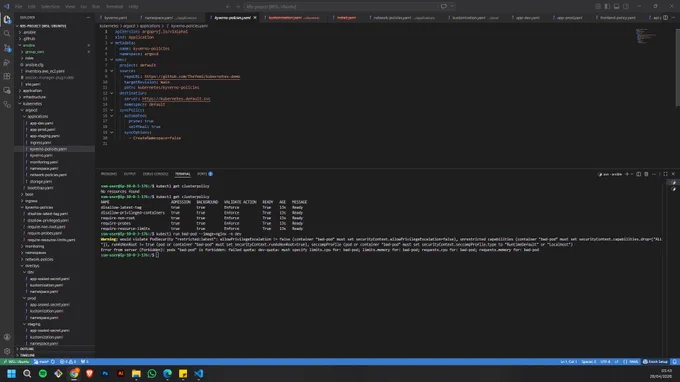
Task: Open the Source Control view
Action: (x=7, y=48)
